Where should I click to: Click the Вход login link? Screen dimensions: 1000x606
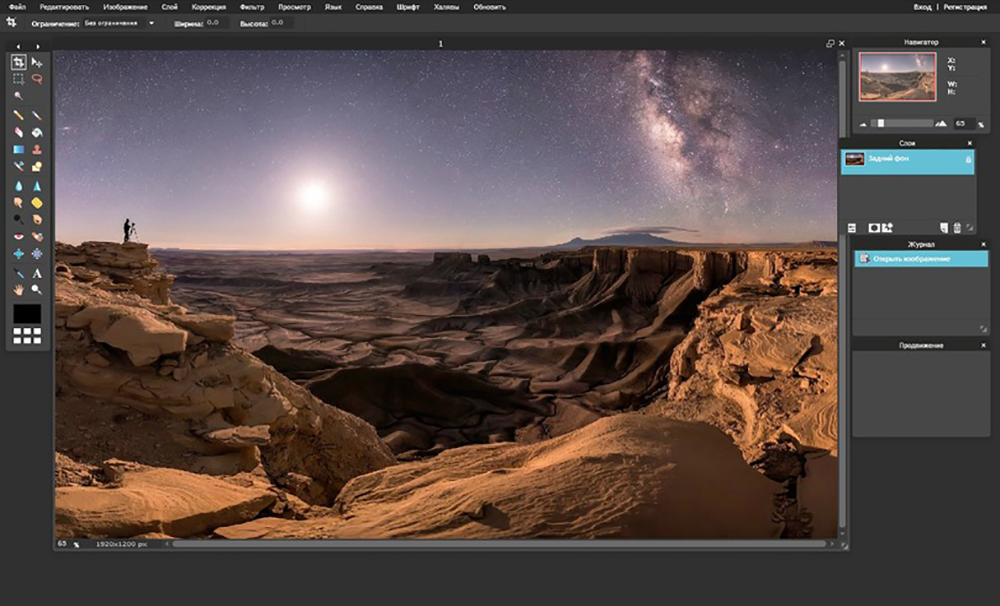coord(922,7)
